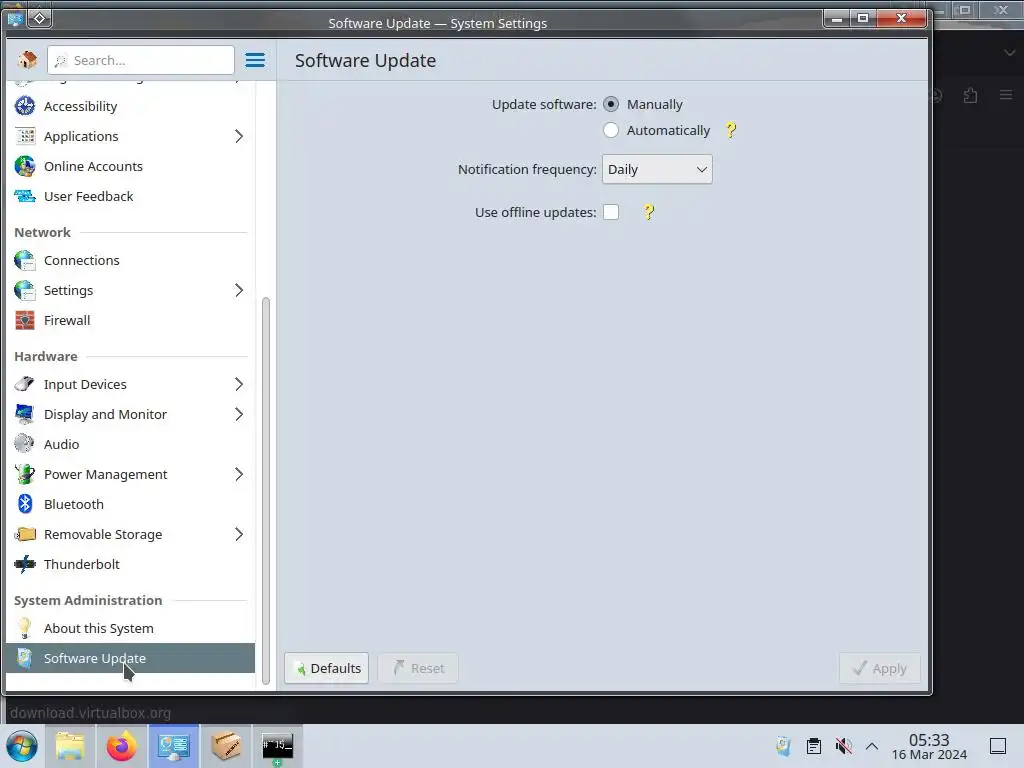Expand Applications submenu chevron
This screenshot has height=768, width=1024.
coord(239,136)
